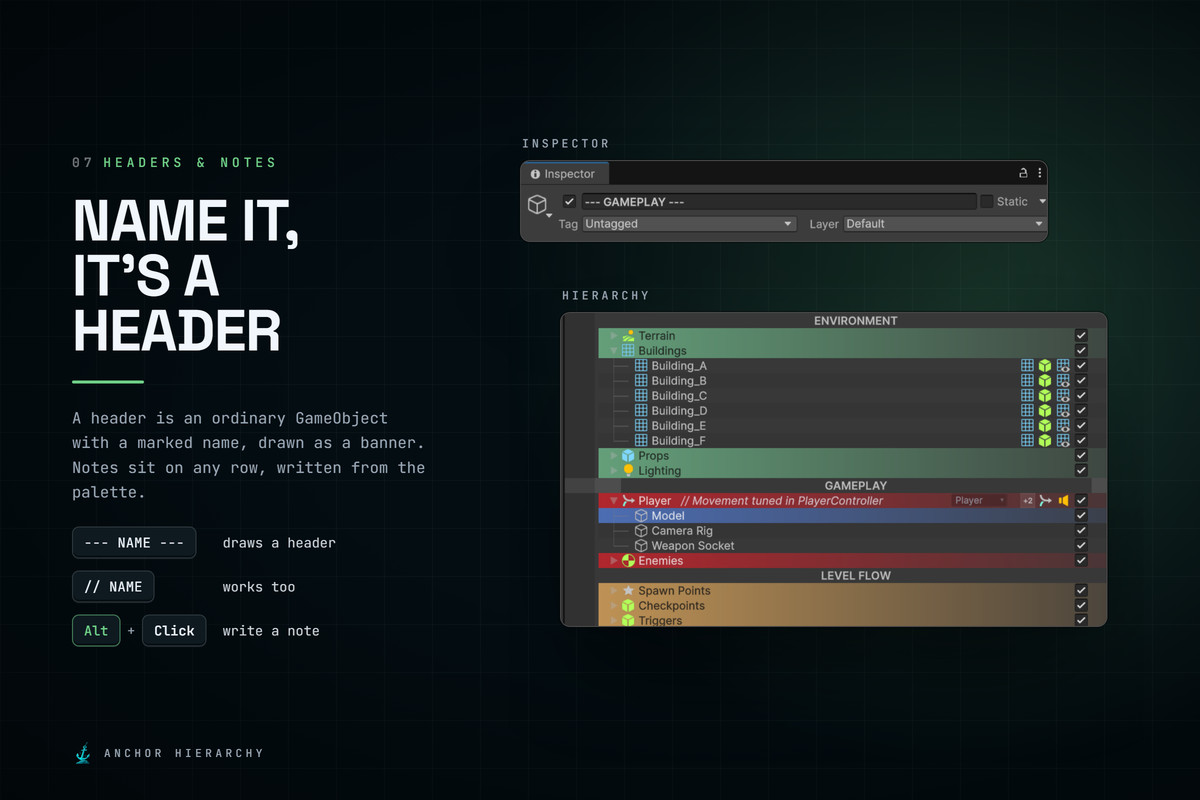Toggle the Enemies row active checkbox
This screenshot has height=800, width=1200.
[1081, 561]
